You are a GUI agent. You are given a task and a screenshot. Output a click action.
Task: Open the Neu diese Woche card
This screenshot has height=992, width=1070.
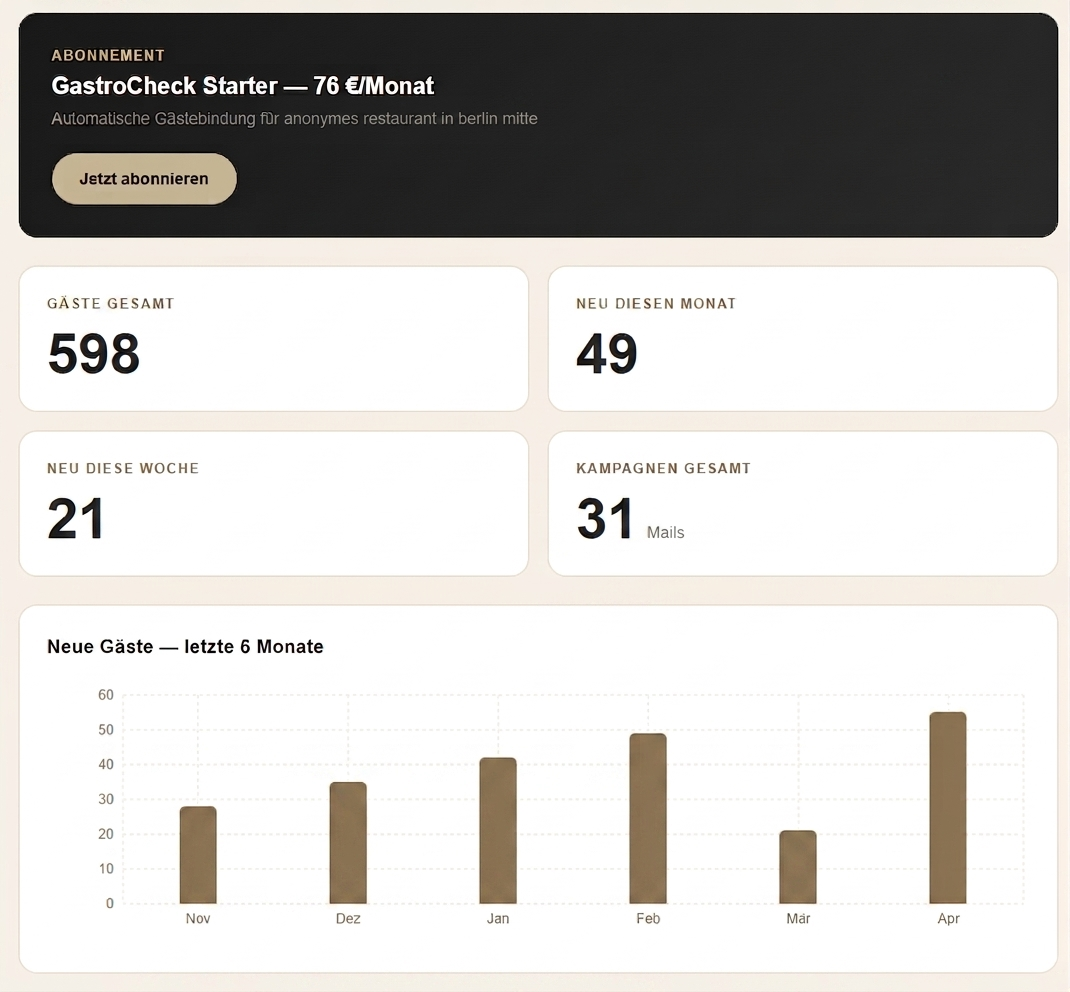[274, 504]
